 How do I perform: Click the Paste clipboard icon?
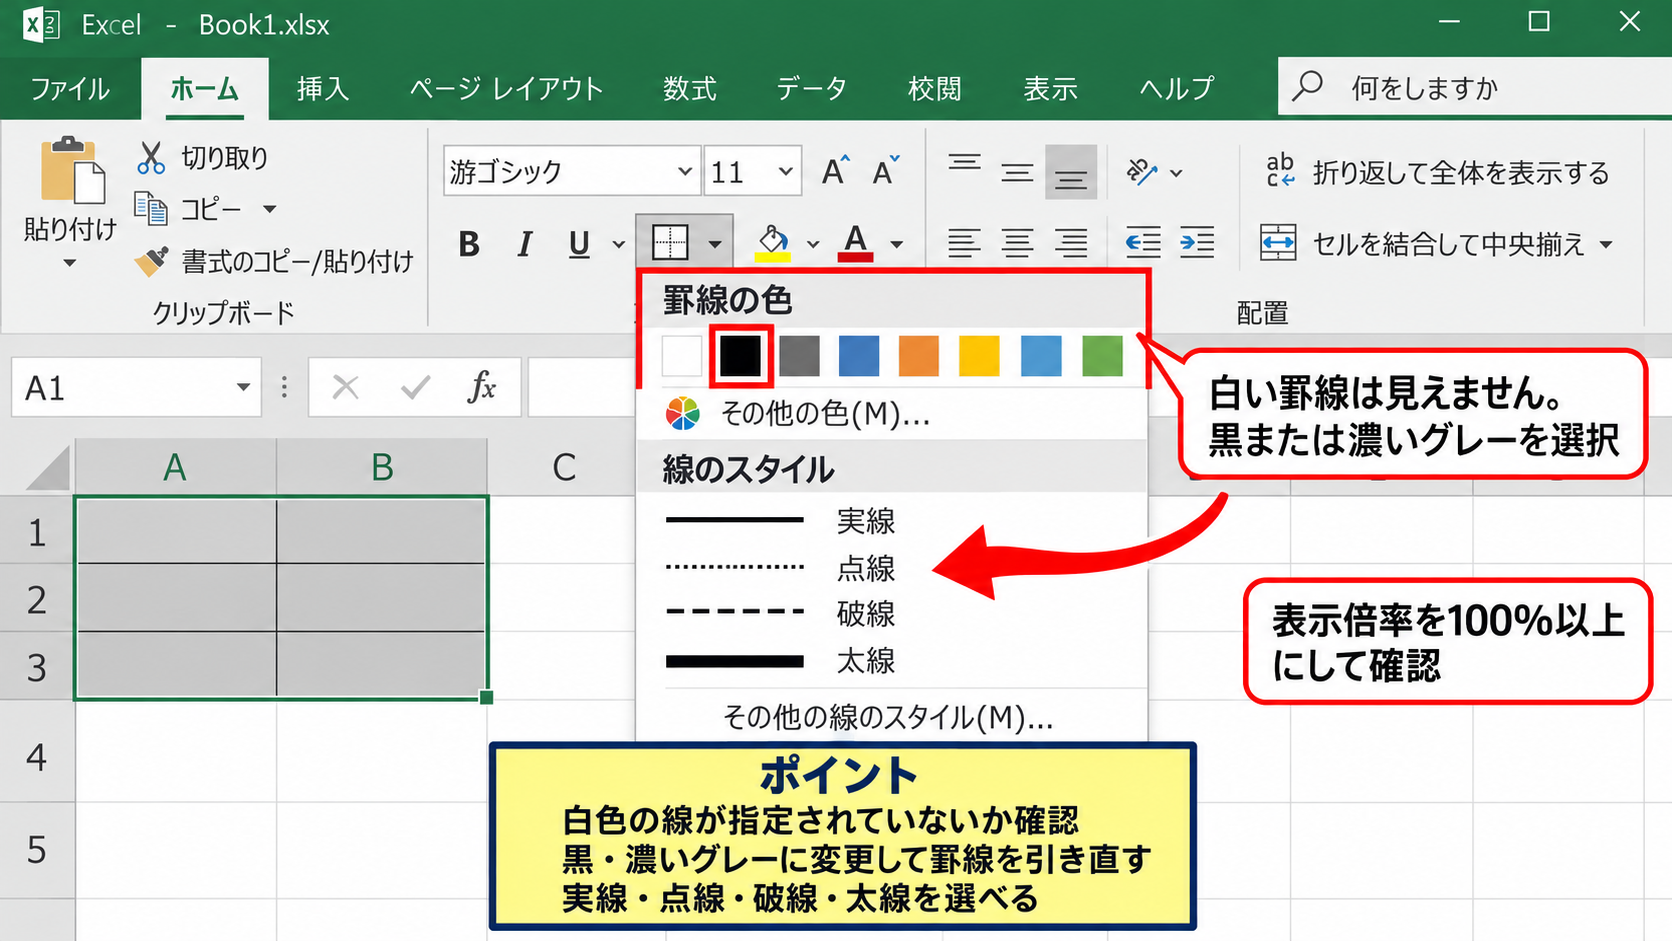pos(72,171)
